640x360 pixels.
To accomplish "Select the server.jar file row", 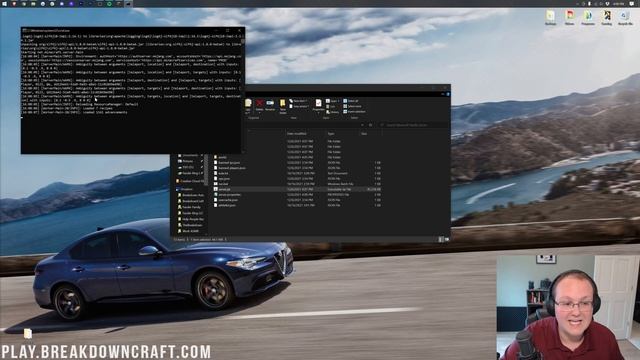I will (297, 189).
